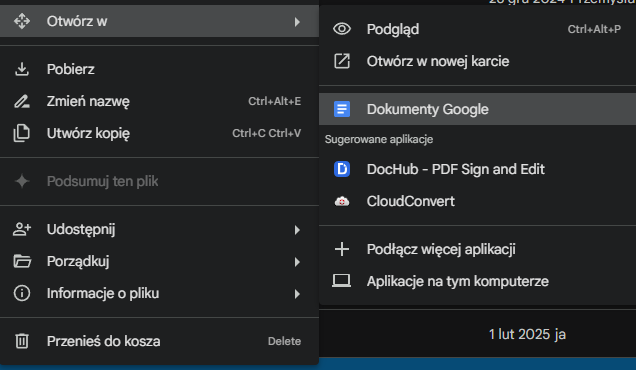Click the open-in-new-tab icon
The width and height of the screenshot is (636, 370).
point(342,61)
